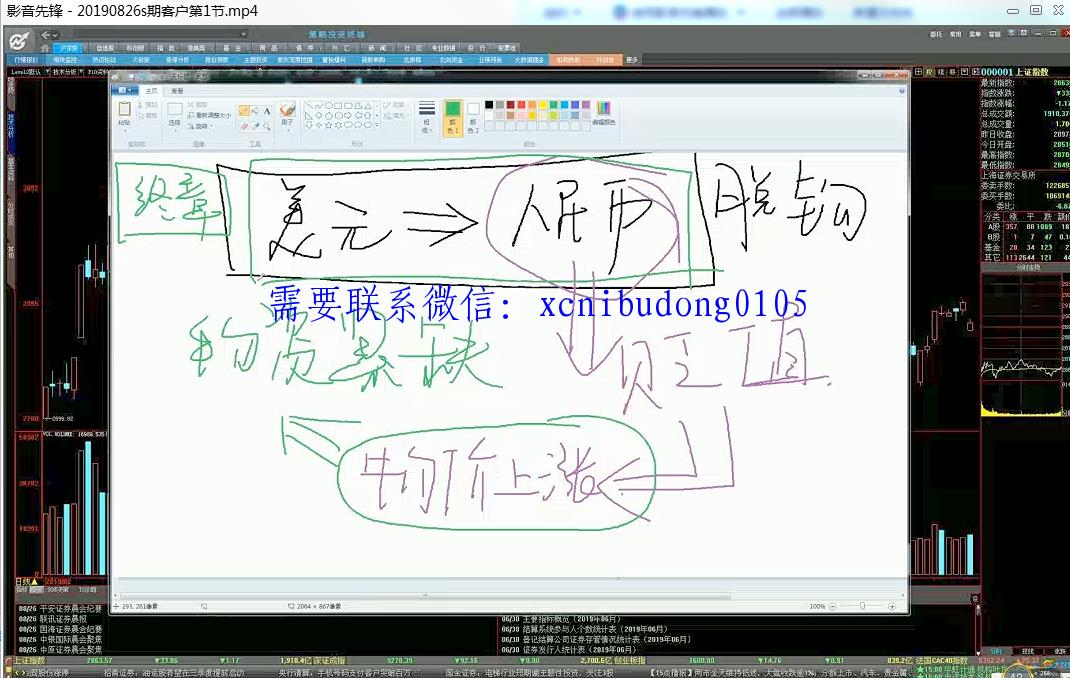The width and height of the screenshot is (1070, 678).
Task: Pick the yellow color swatch
Action: point(543,104)
